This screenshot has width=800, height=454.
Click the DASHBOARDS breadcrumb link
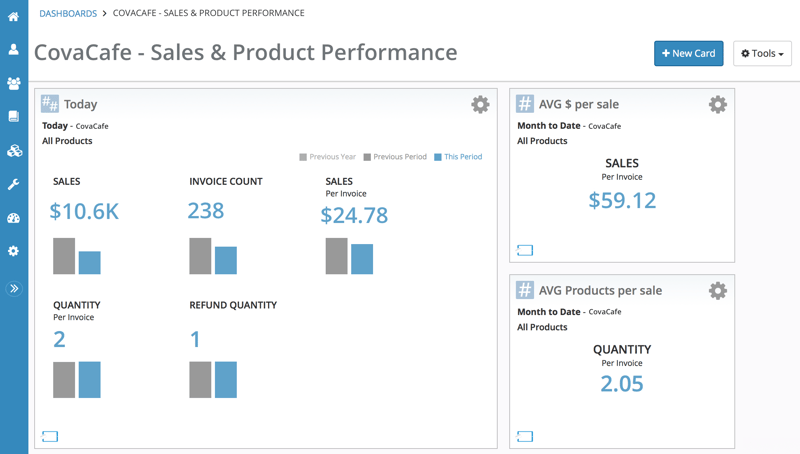(x=68, y=13)
